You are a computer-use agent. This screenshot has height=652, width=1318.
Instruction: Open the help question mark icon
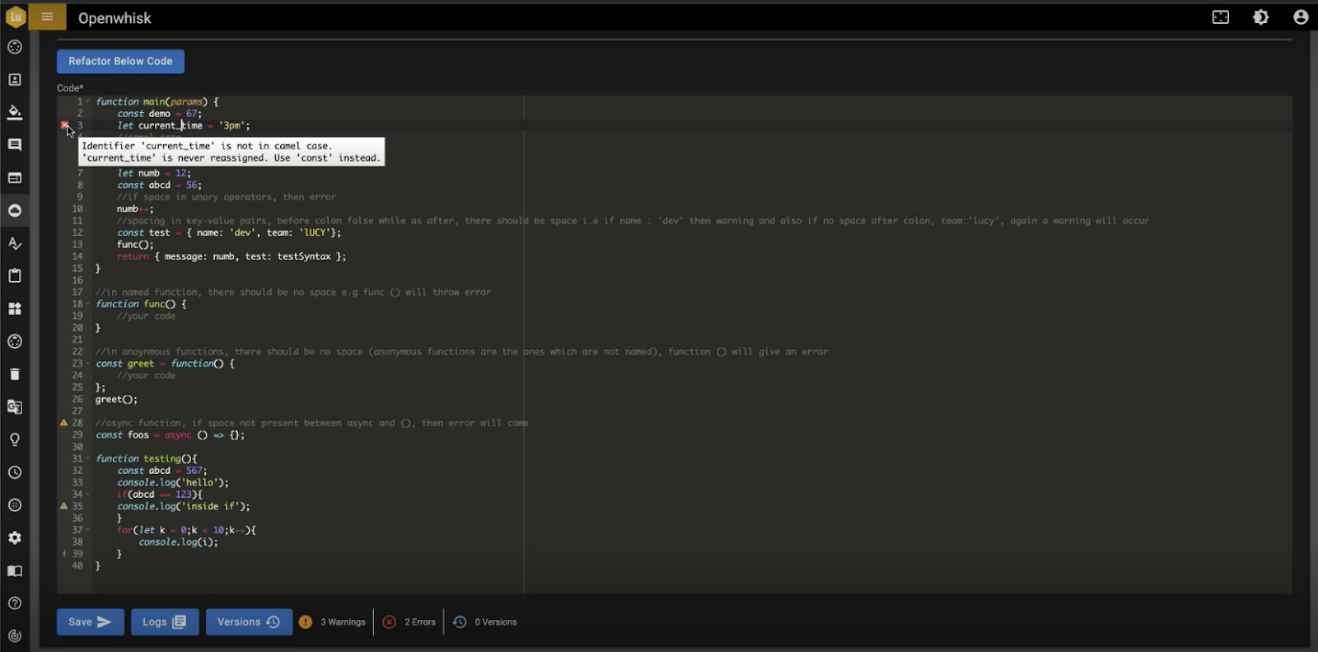coord(15,603)
